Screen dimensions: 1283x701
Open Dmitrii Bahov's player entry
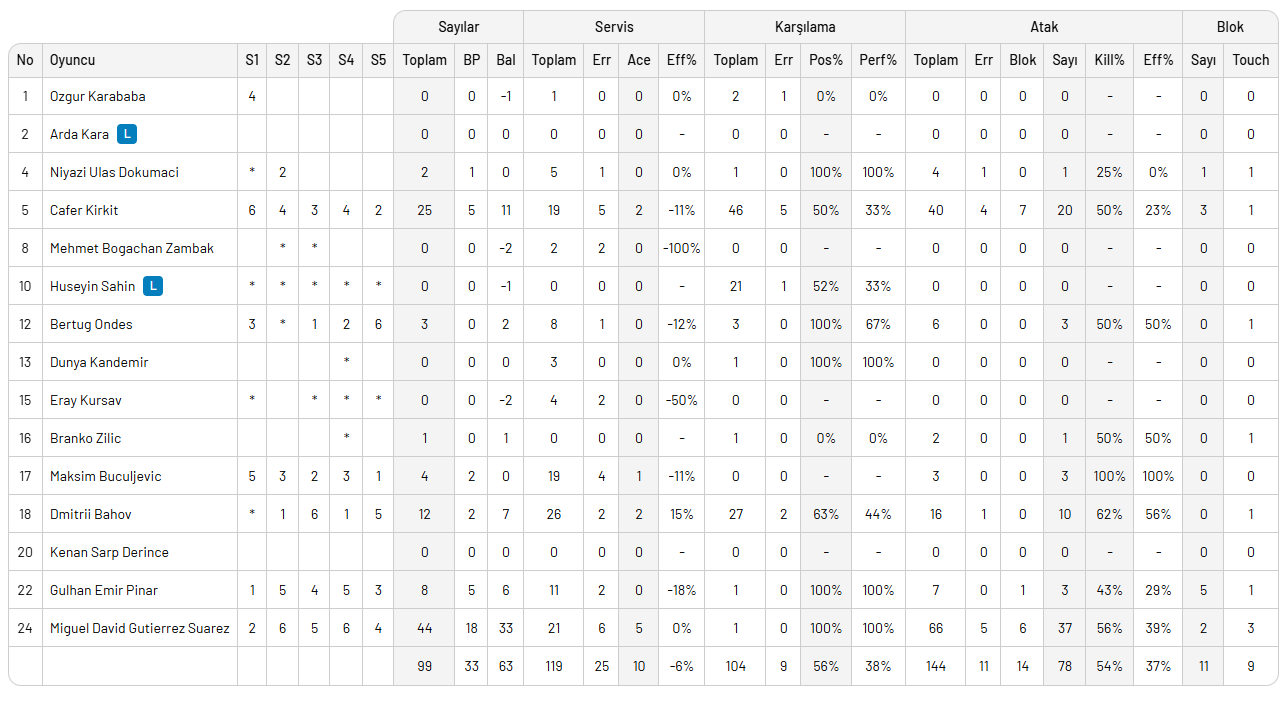click(91, 514)
